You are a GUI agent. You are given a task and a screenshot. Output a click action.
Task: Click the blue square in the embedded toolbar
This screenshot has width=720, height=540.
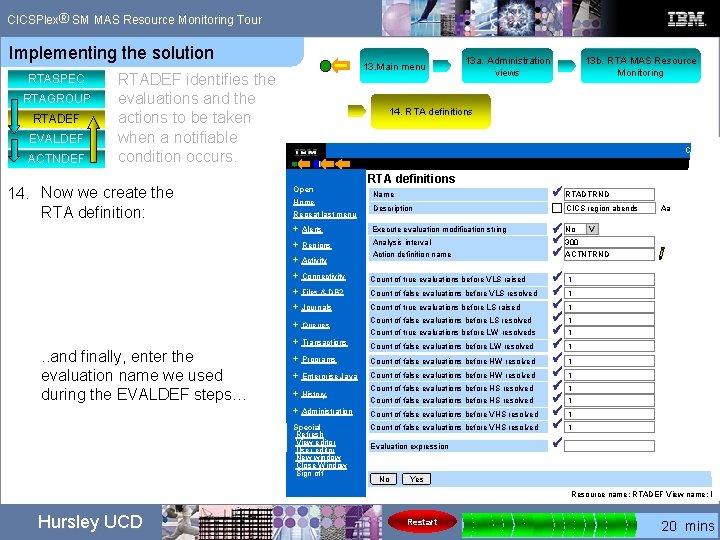pyautogui.click(x=316, y=164)
